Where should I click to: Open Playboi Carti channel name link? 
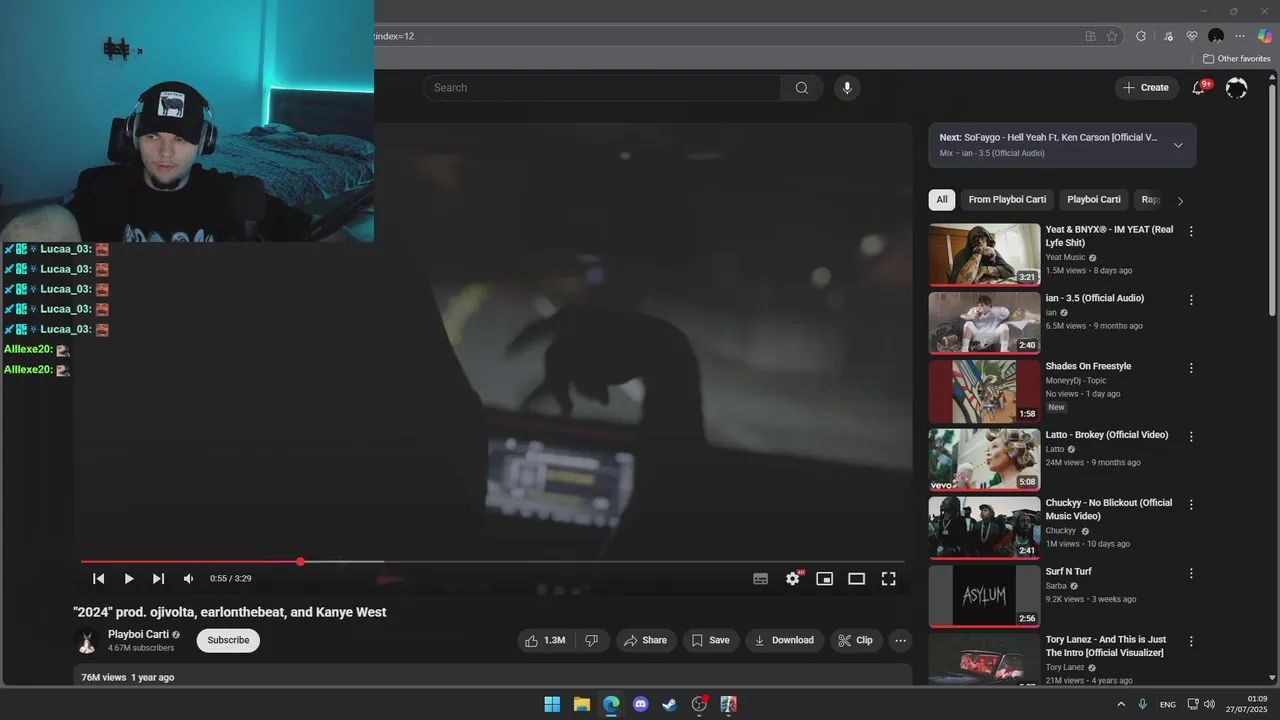[x=138, y=634]
